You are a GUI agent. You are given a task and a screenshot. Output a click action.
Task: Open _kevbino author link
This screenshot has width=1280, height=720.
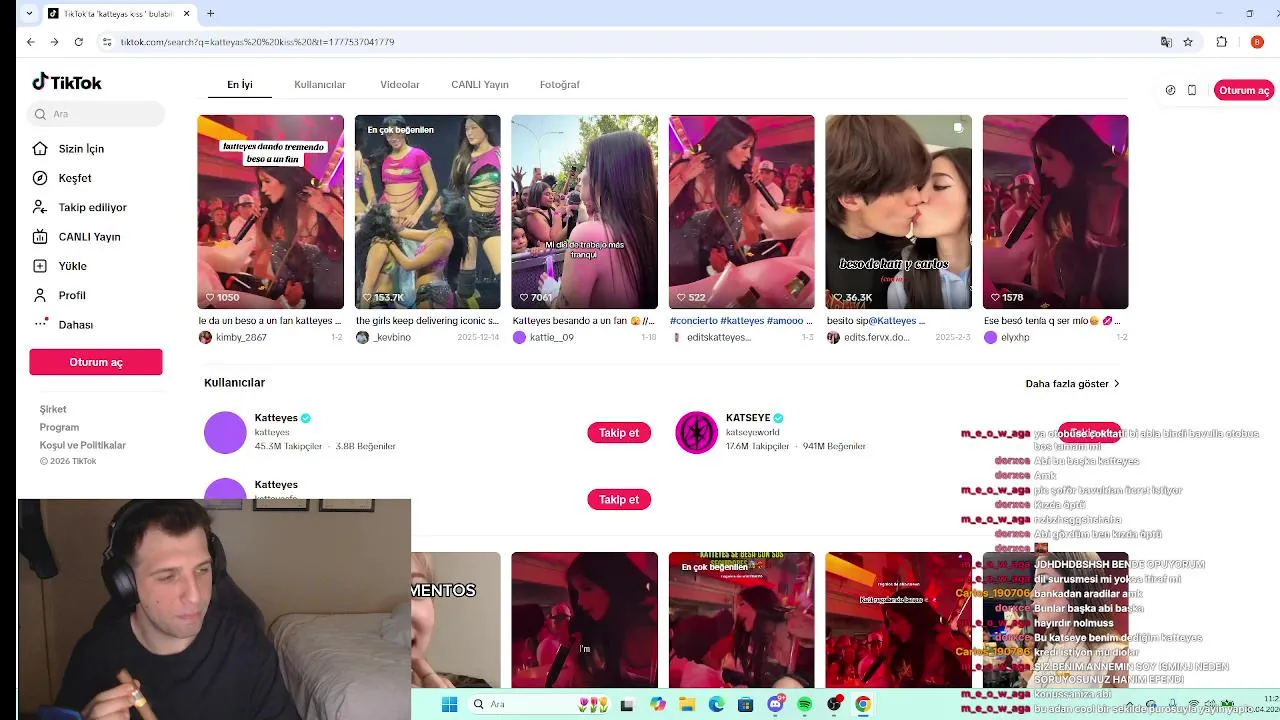coord(391,338)
